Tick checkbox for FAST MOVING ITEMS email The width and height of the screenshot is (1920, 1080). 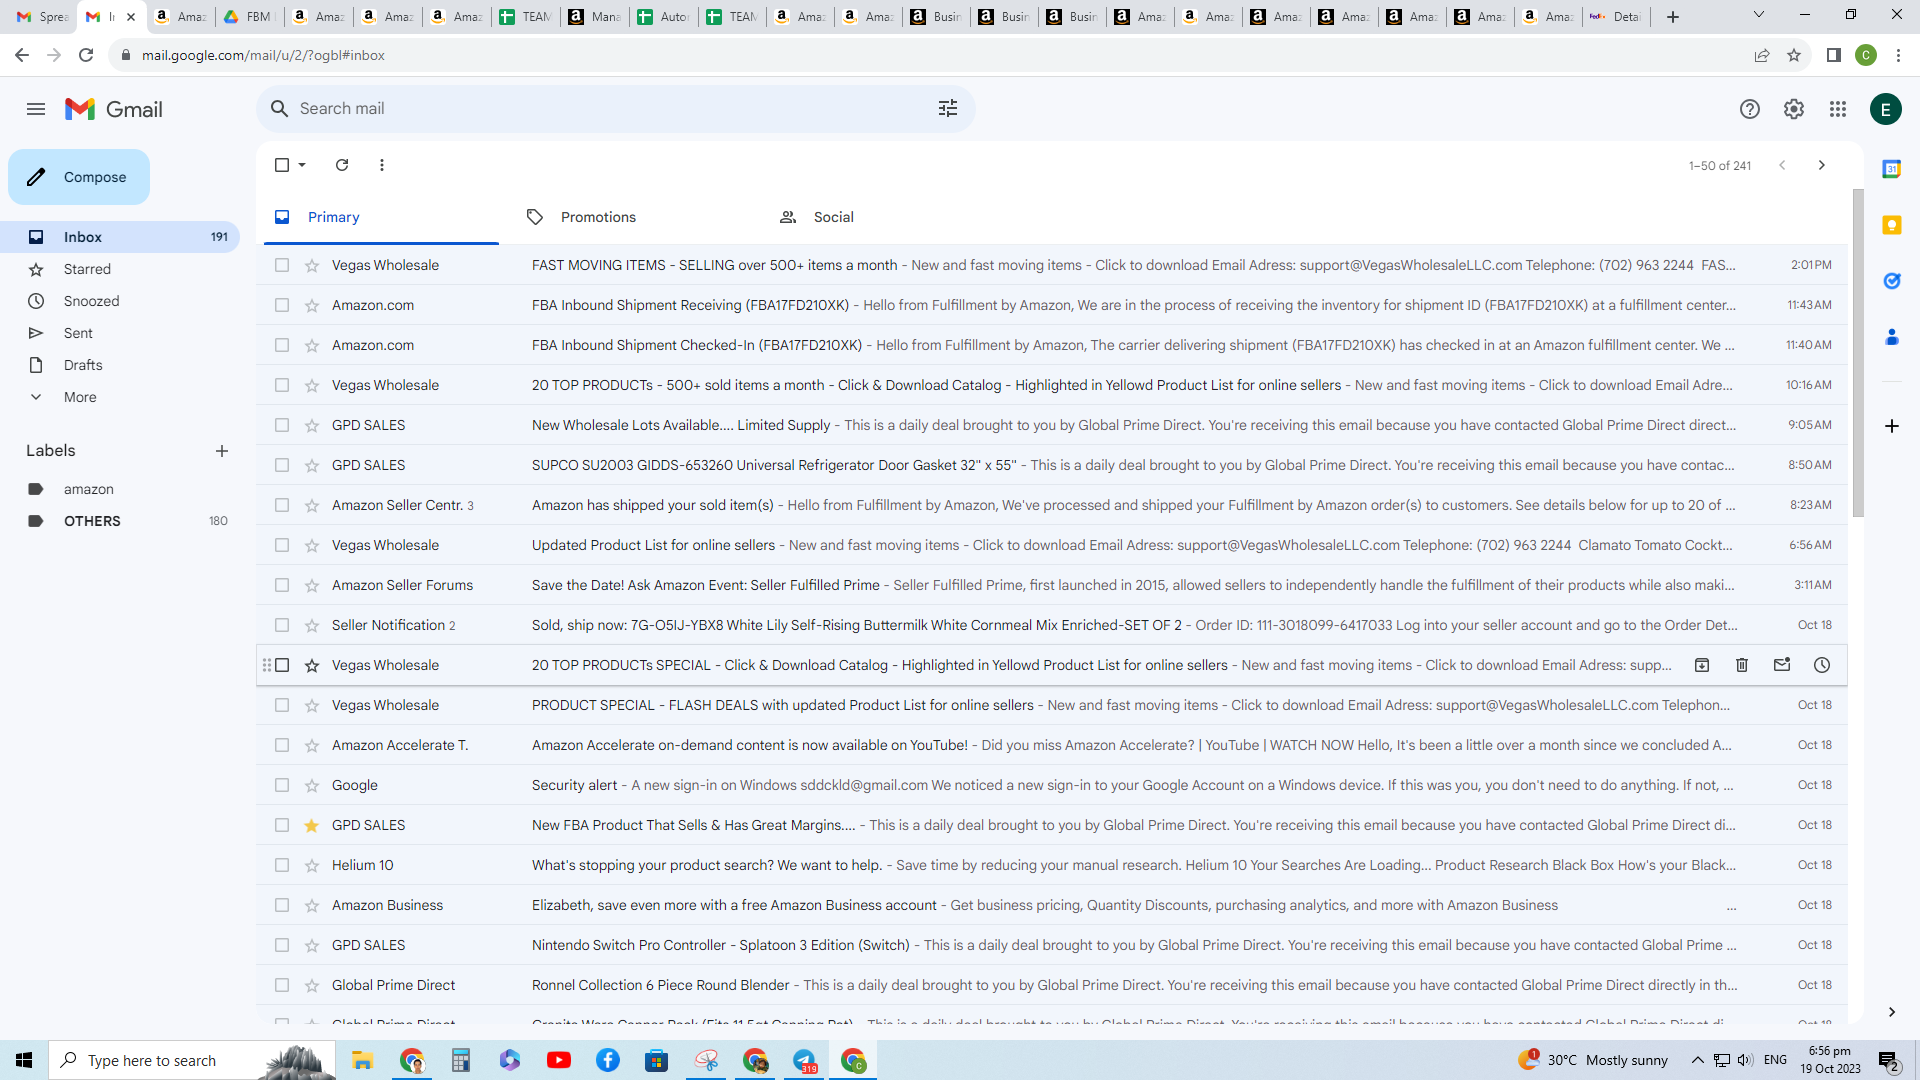[x=282, y=265]
